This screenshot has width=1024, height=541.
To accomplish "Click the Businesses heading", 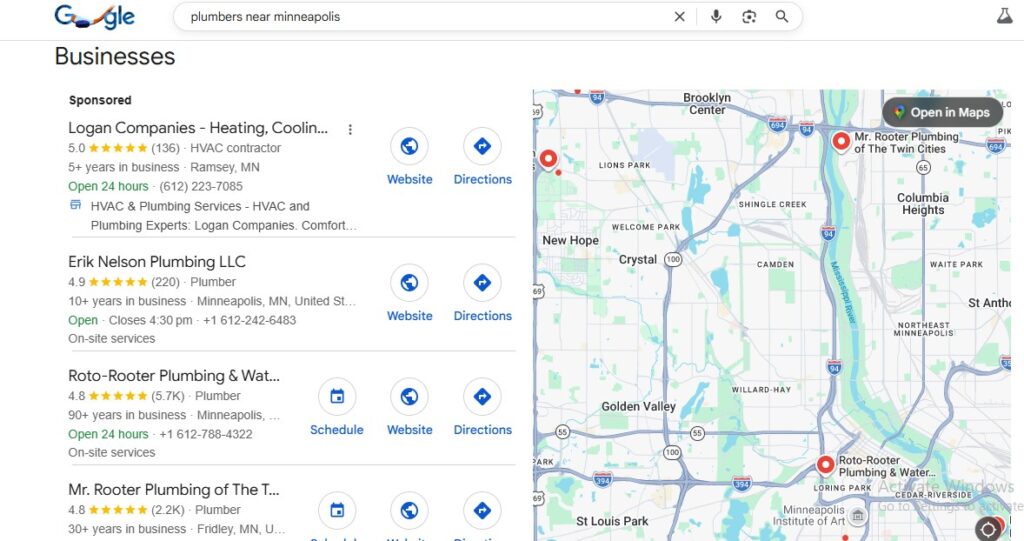I will coord(115,56).
